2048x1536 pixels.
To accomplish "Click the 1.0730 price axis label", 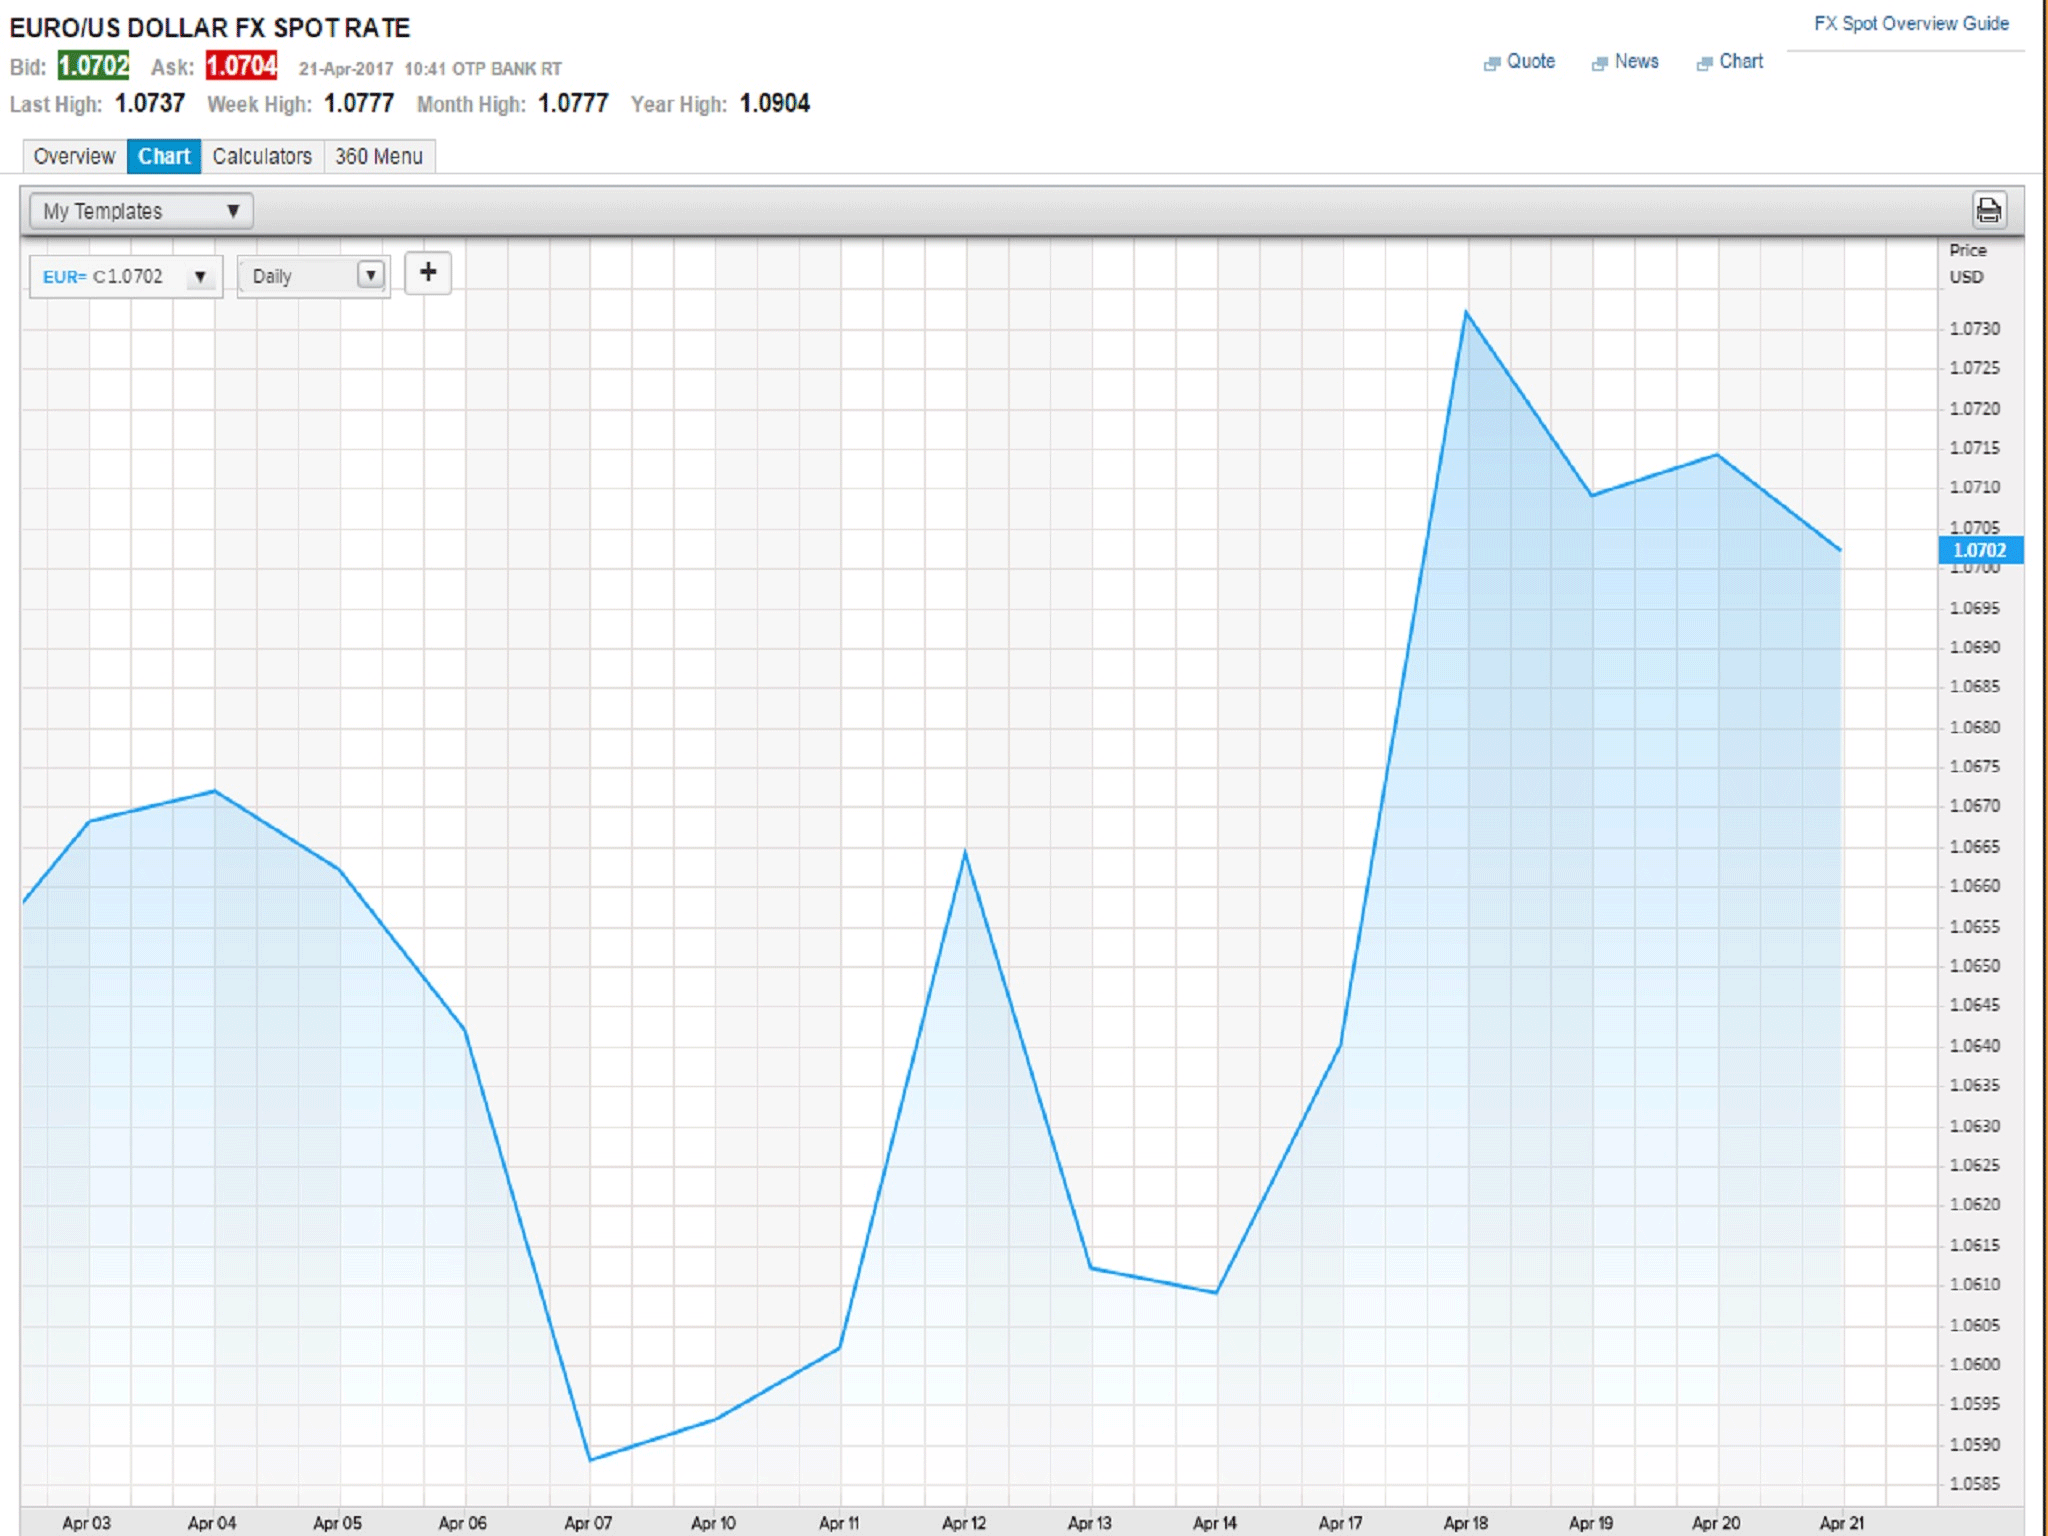I will (1975, 328).
